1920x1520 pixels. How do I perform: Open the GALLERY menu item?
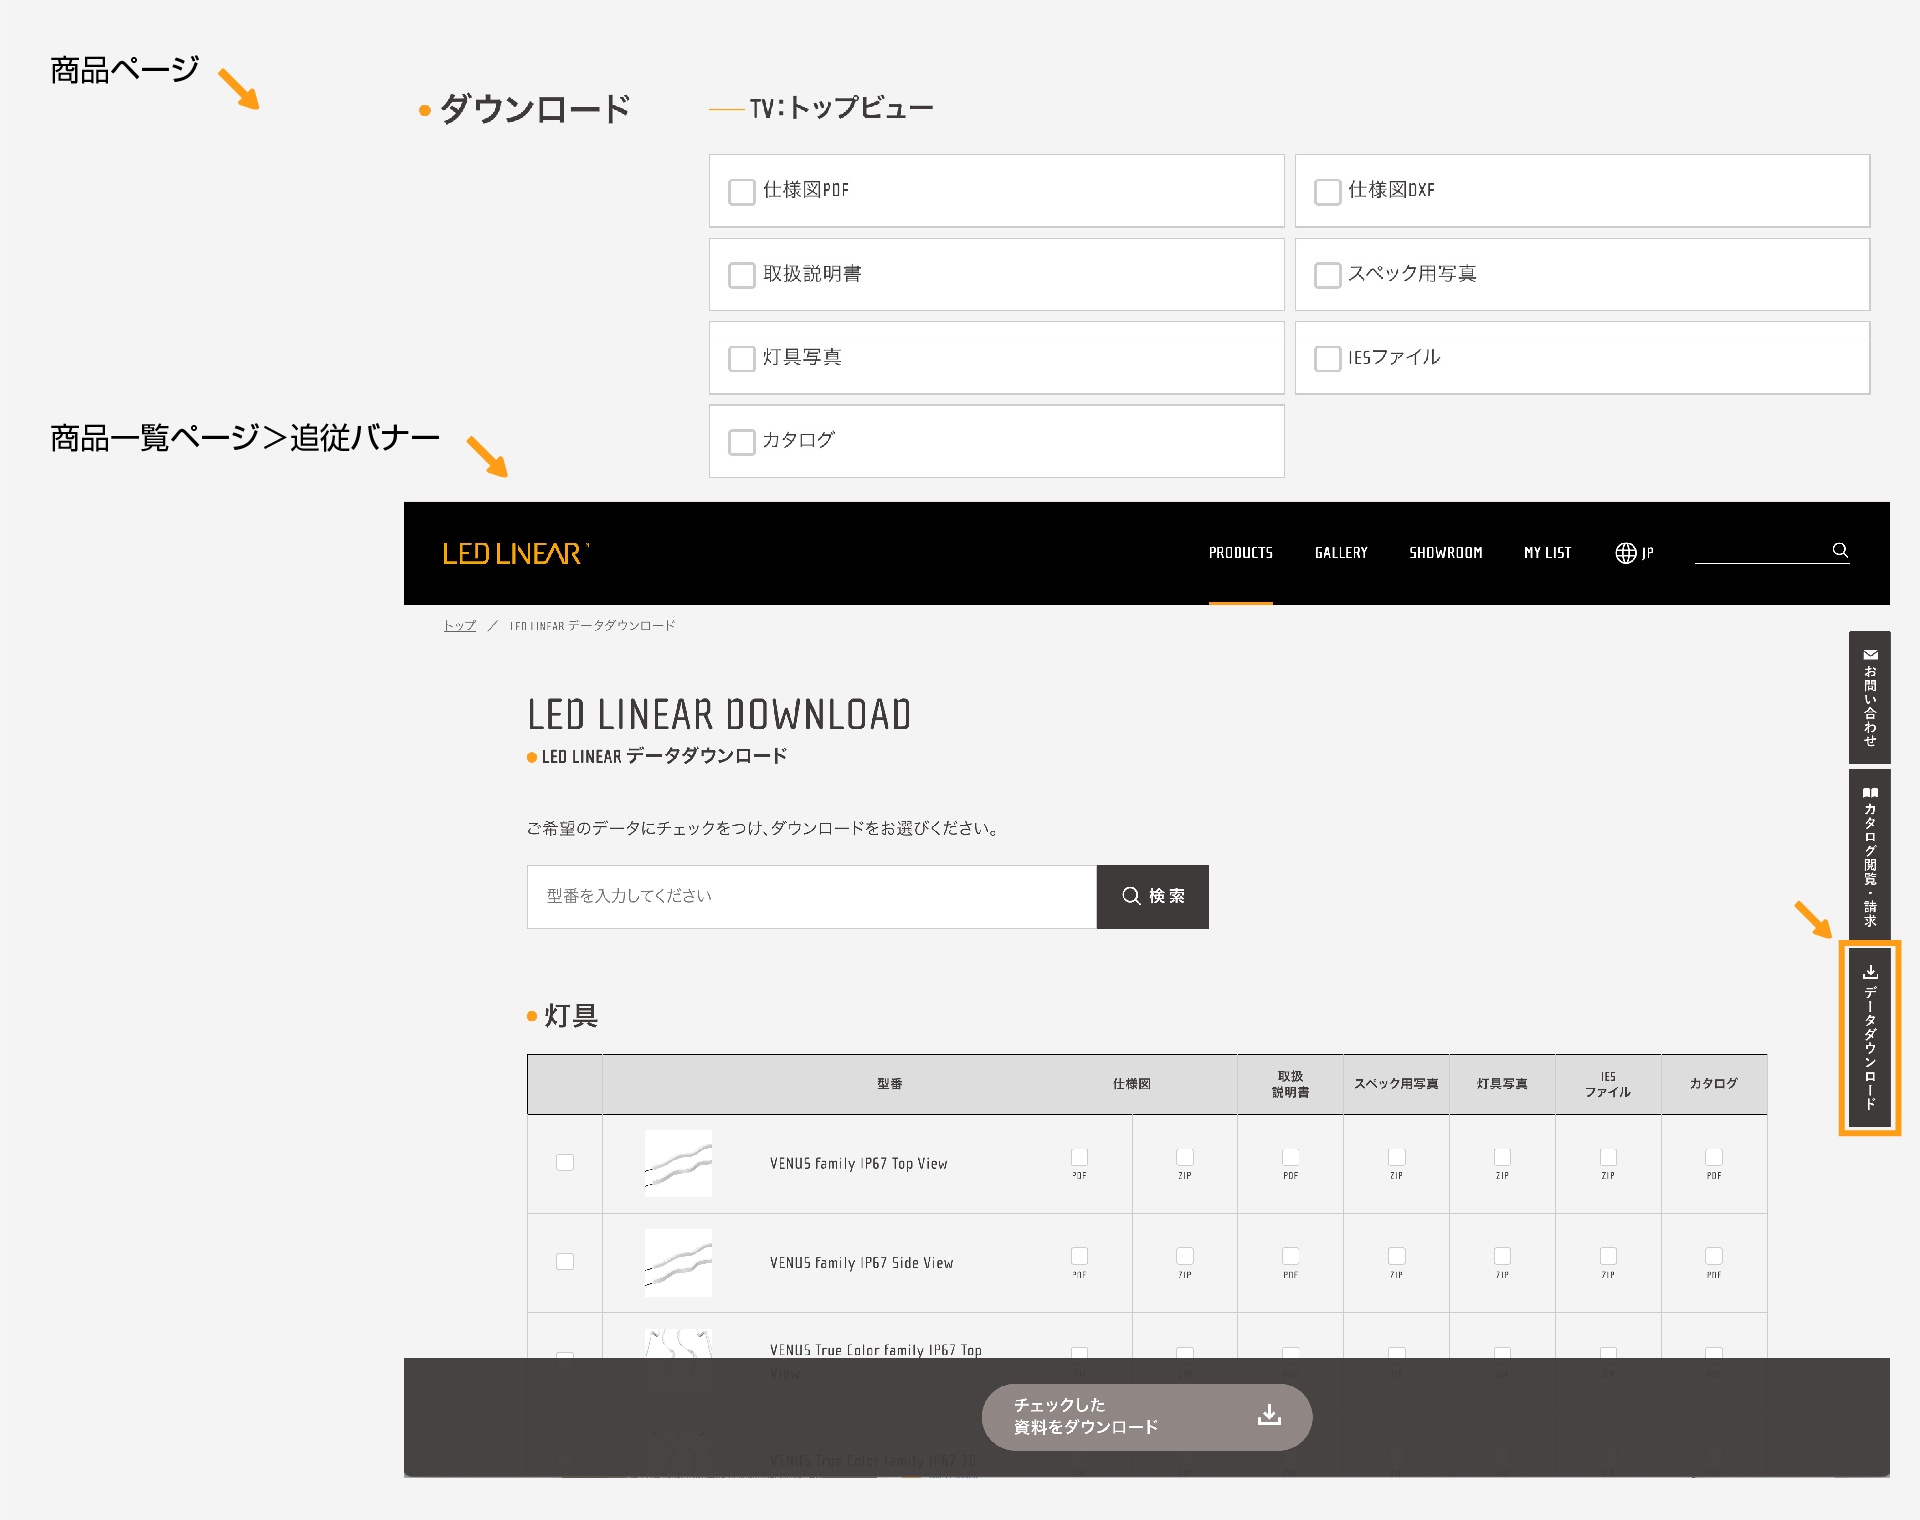(x=1341, y=553)
